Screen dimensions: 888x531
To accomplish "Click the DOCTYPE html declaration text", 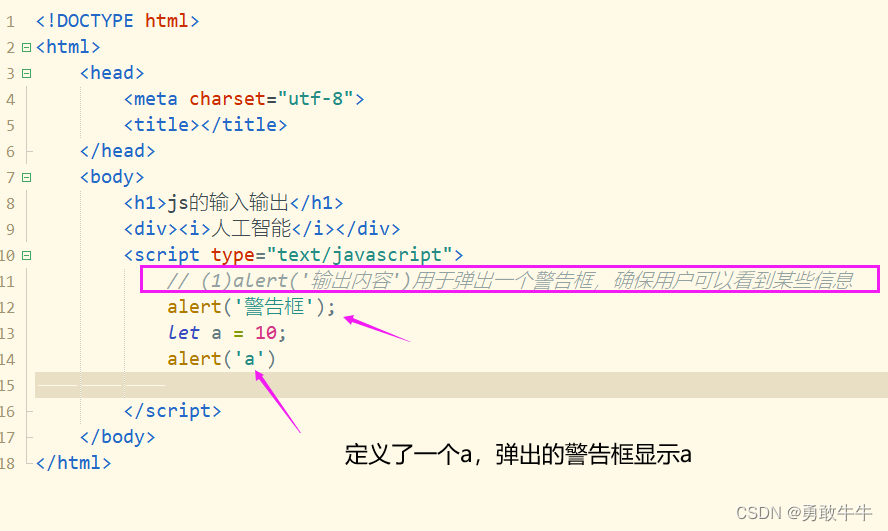I will point(117,21).
